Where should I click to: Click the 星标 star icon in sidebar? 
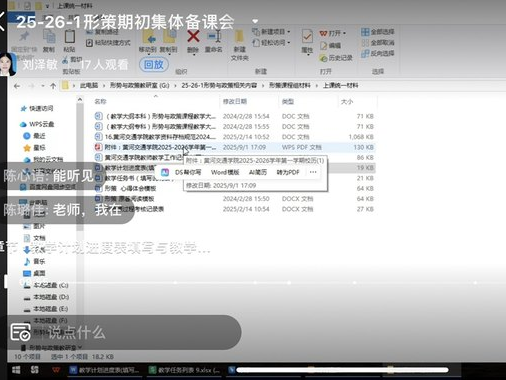[x=27, y=148]
